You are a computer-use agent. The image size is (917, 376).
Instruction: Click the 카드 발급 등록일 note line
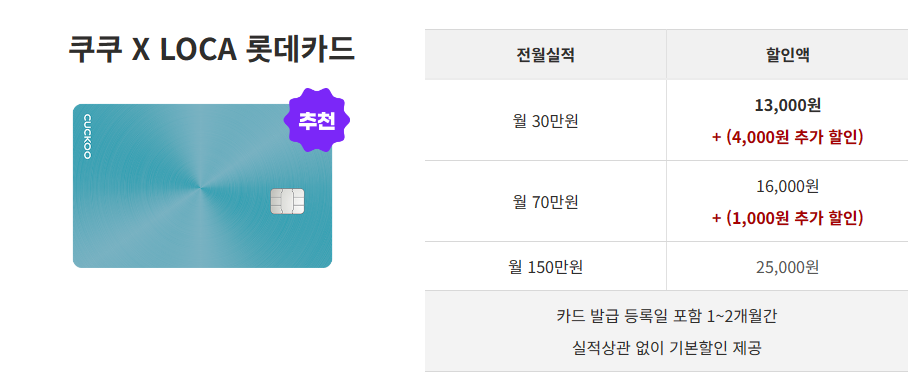pos(666,316)
